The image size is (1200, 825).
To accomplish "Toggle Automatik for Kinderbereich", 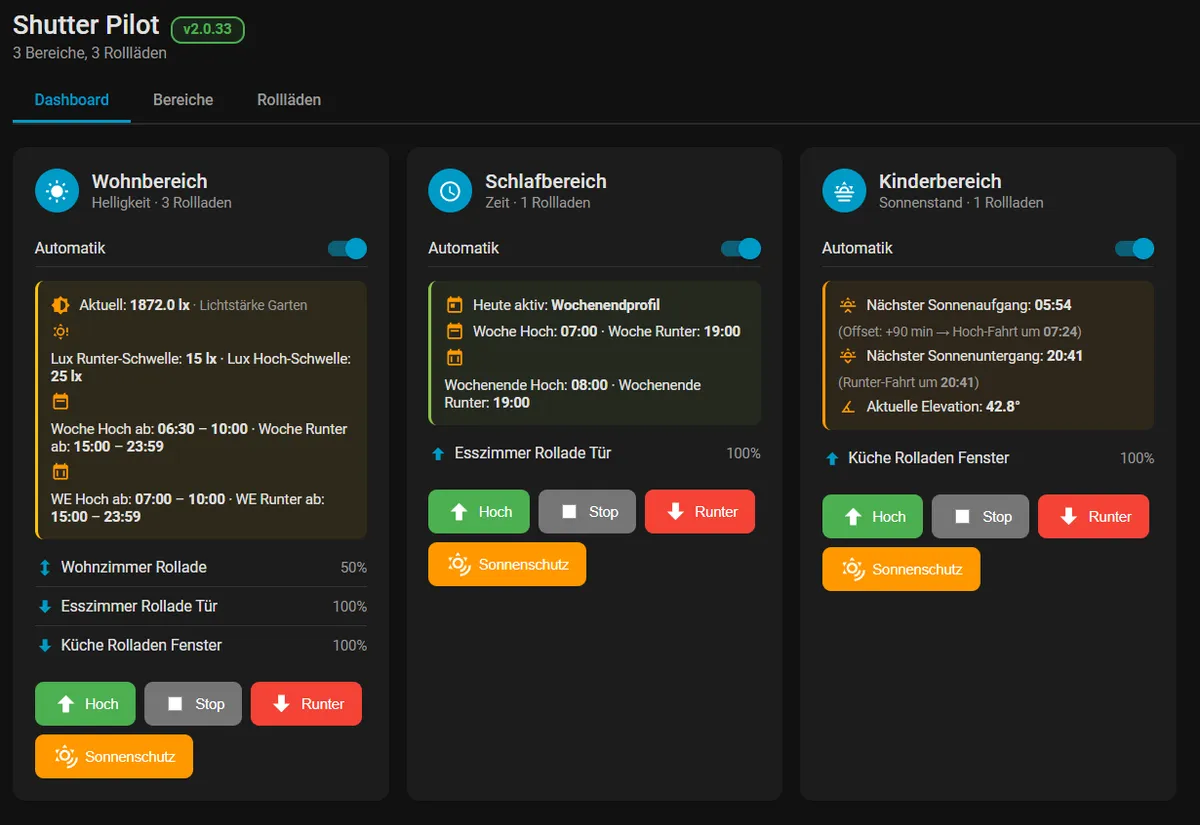I will pyautogui.click(x=1134, y=248).
